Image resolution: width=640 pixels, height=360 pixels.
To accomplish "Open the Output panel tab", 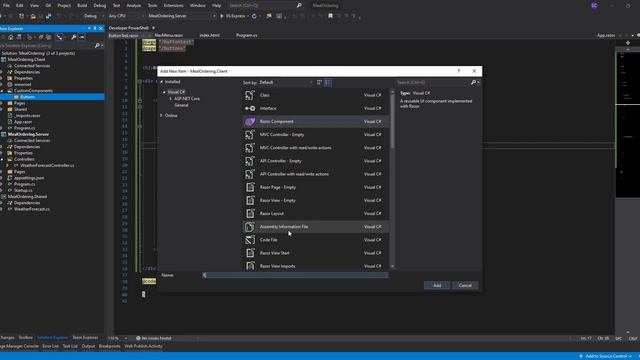I will point(88,346).
